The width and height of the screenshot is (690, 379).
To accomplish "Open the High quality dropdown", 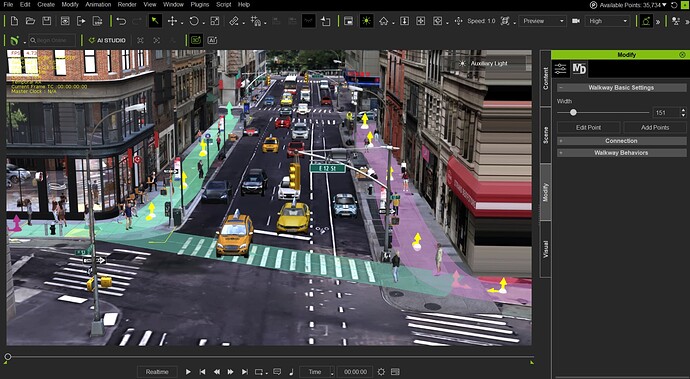I will (607, 21).
